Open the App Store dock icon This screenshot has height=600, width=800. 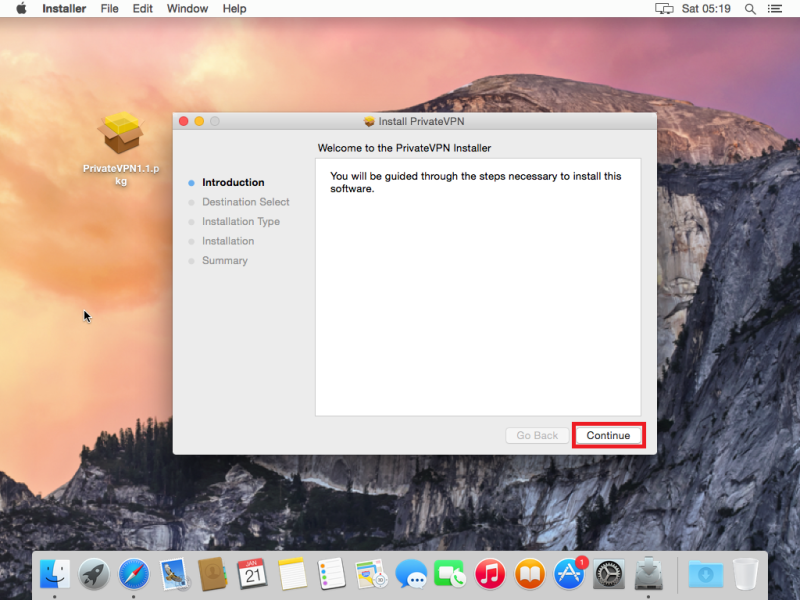pos(569,573)
